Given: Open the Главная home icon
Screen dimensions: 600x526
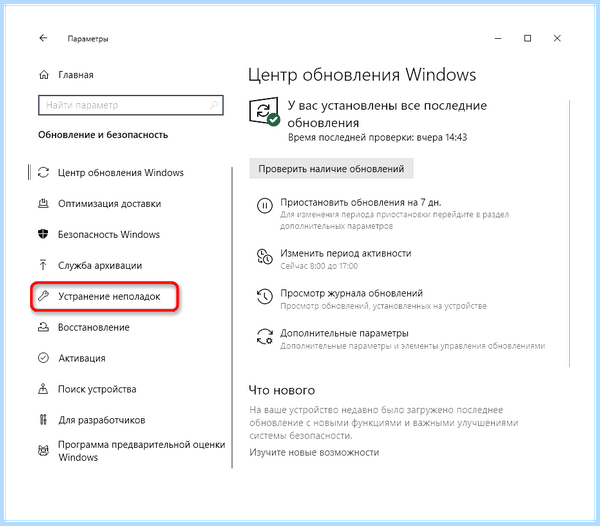Looking at the screenshot, I should pos(44,75).
